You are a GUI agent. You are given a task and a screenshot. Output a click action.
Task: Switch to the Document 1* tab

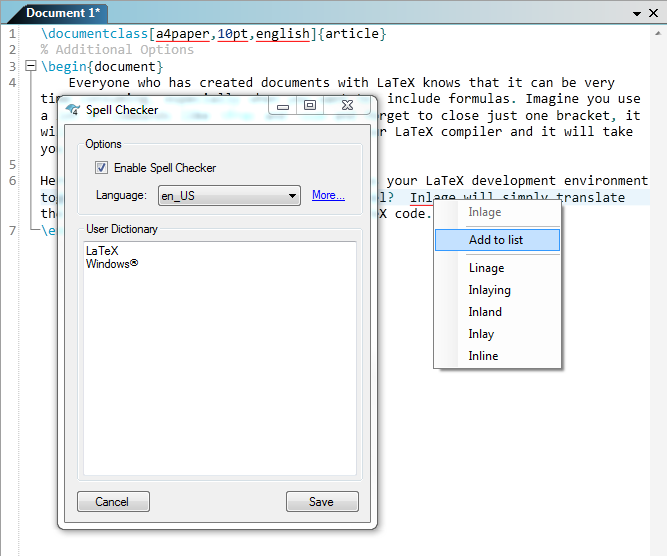coord(63,13)
